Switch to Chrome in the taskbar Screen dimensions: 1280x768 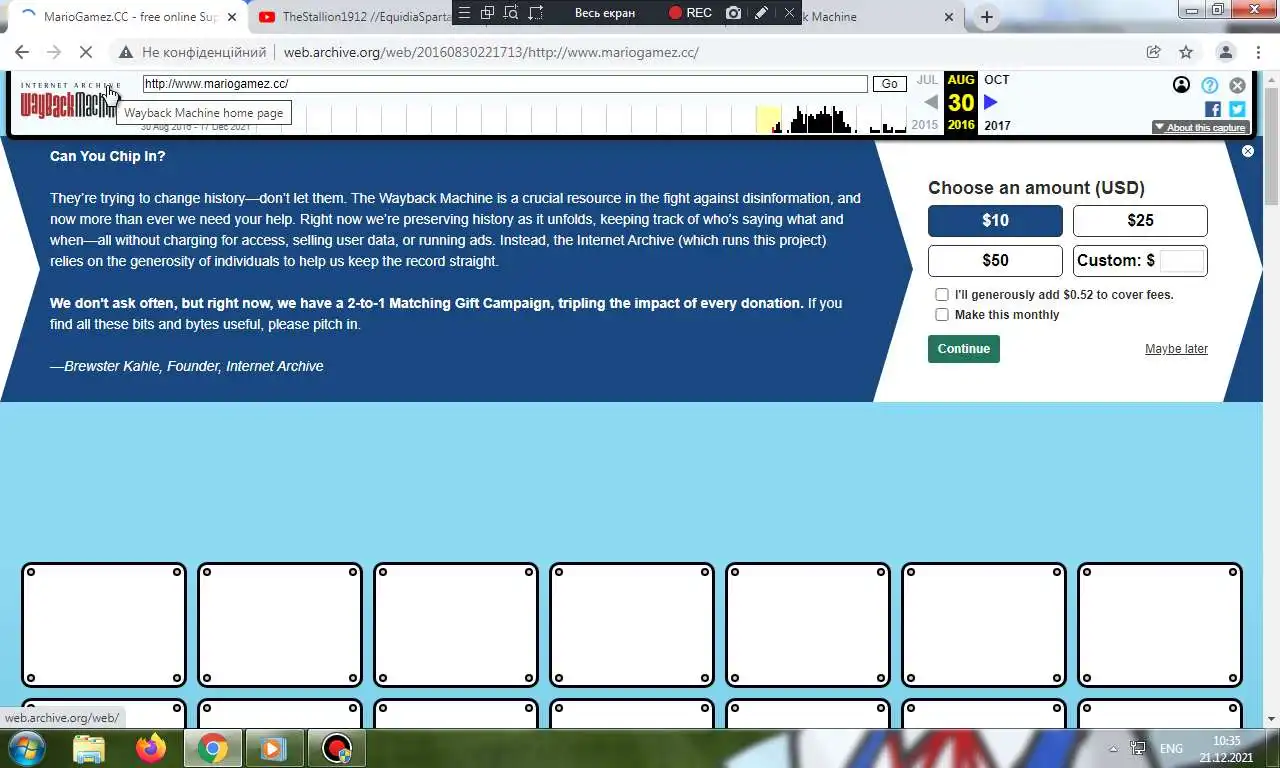click(x=212, y=748)
